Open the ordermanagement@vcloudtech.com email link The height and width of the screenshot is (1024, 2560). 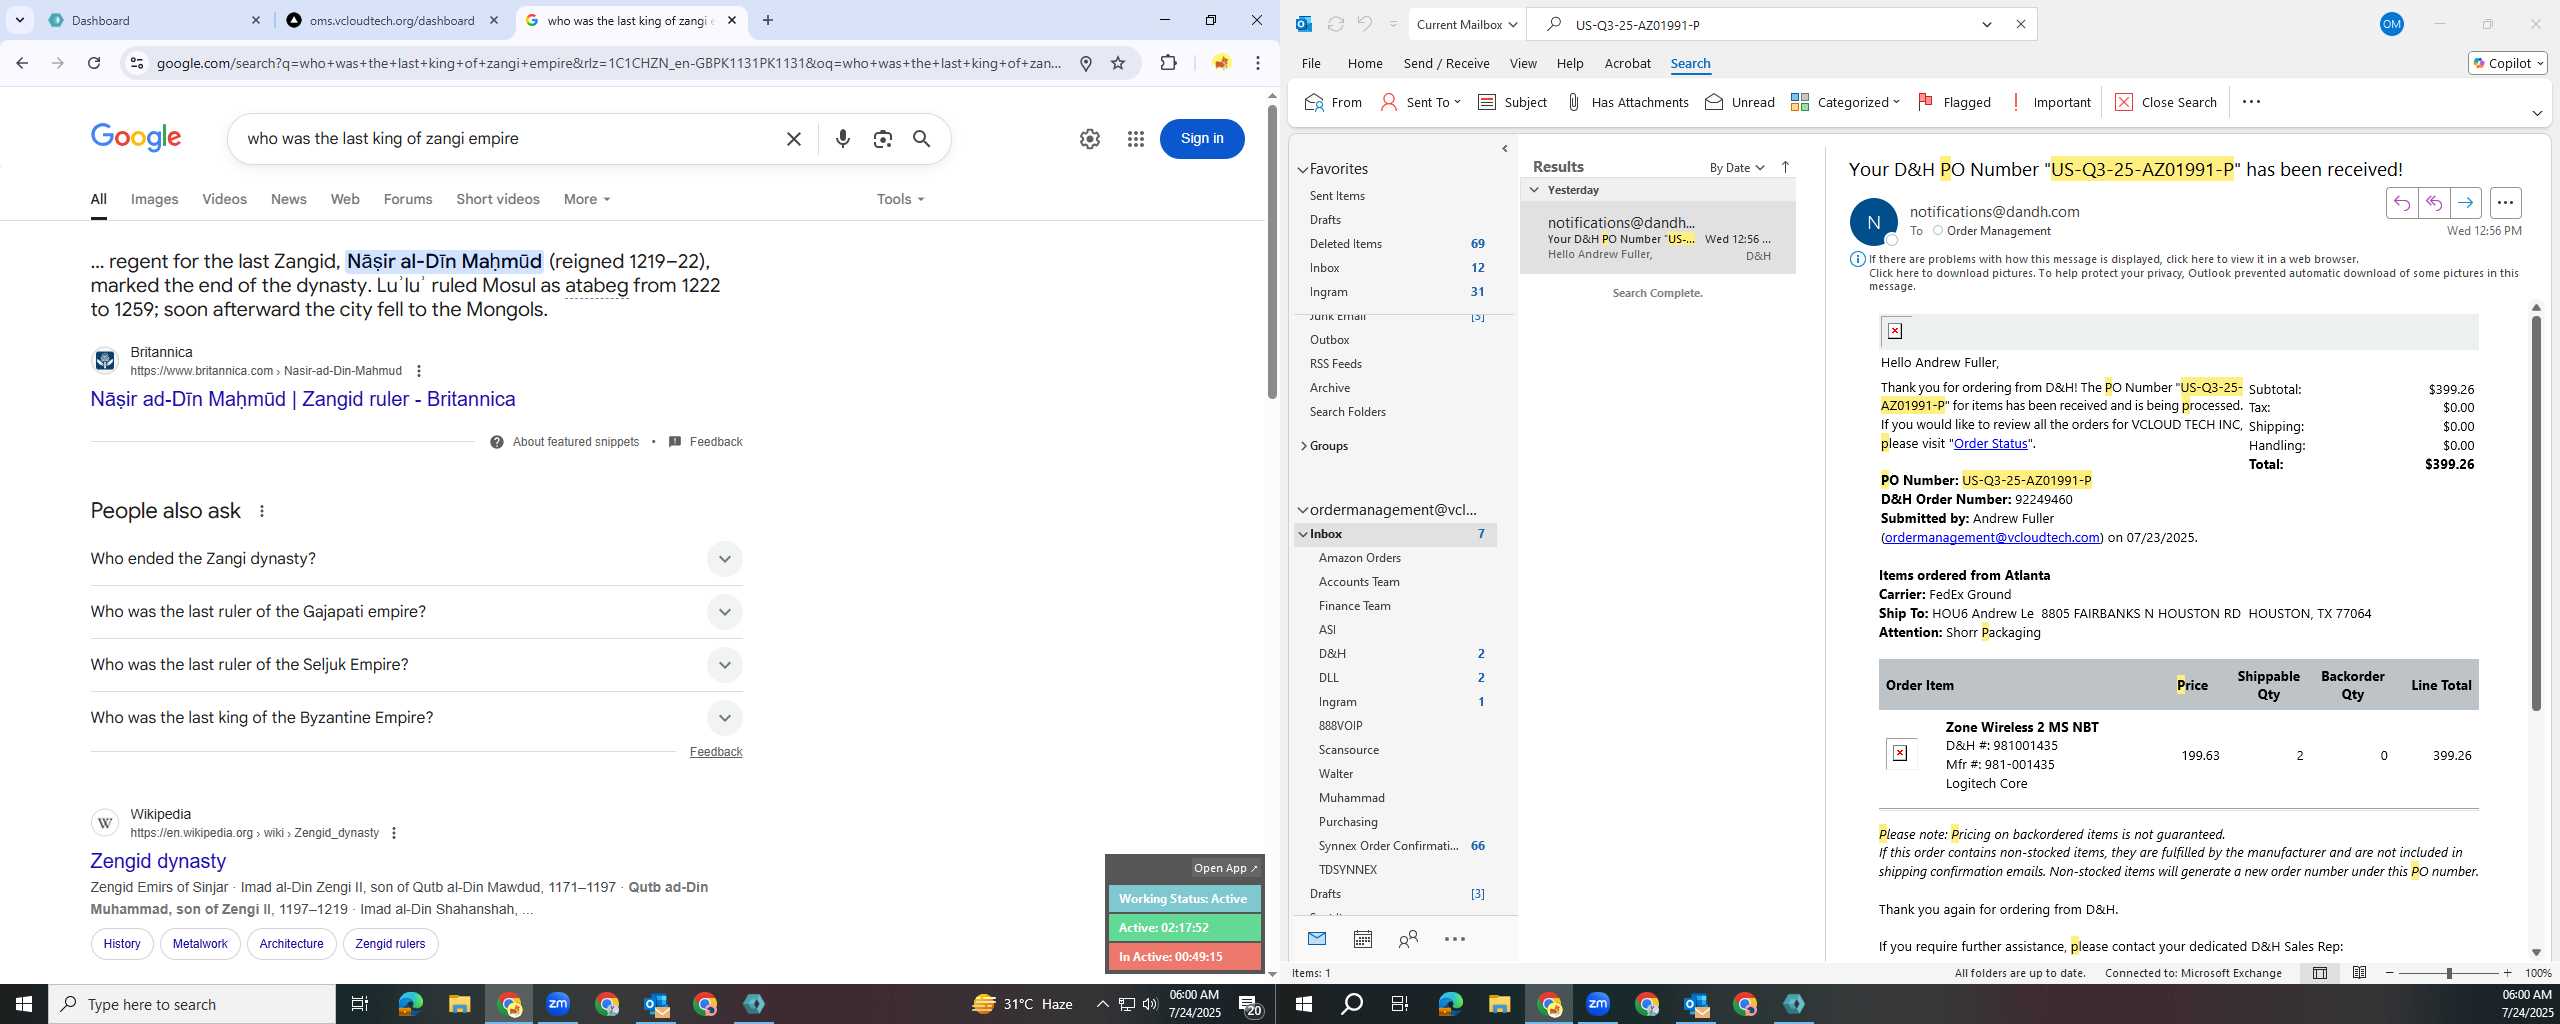(x=1991, y=538)
